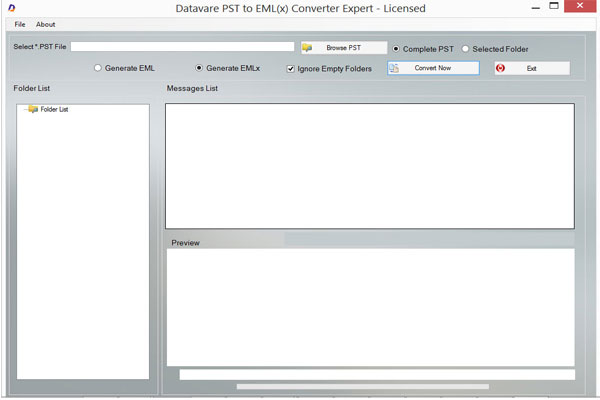
Task: Click the Datavare app logo in title bar
Action: click(x=11, y=8)
